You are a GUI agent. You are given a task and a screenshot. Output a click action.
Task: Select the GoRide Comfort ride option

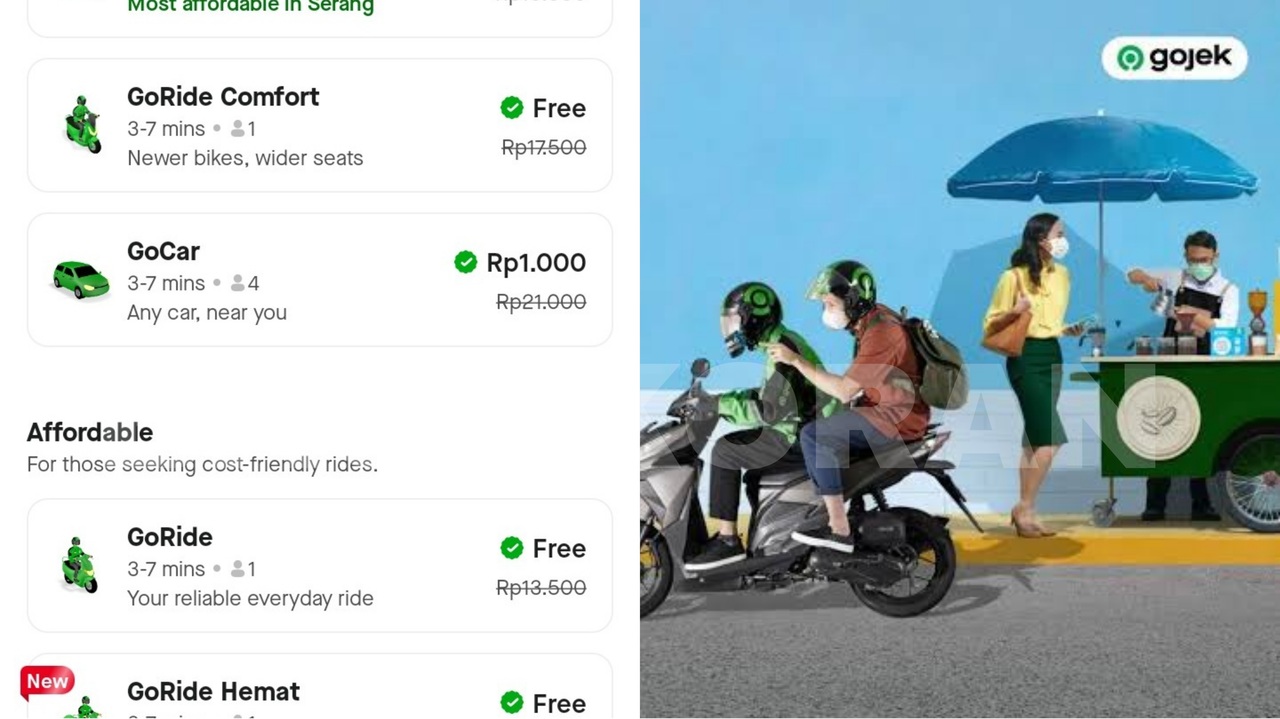click(319, 125)
